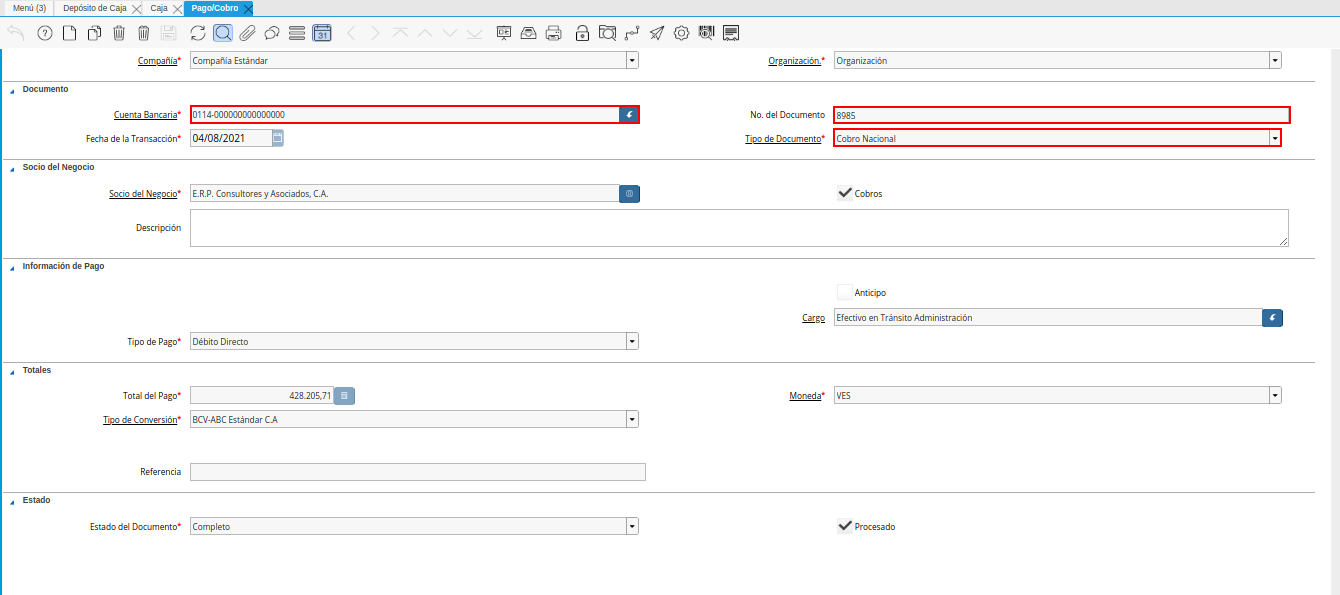The image size is (1340, 595).
Task: Open Zoom Across folder-magnifier icon
Action: pos(607,33)
